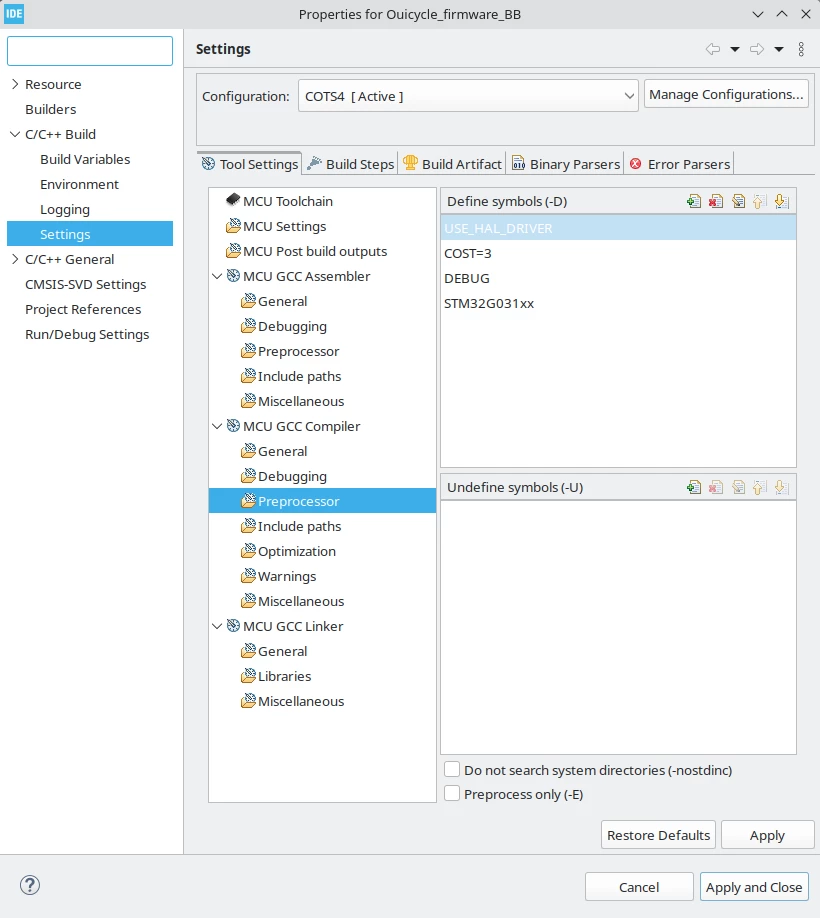Image resolution: width=820 pixels, height=918 pixels.
Task: Select the COST=3 symbol
Action: [x=618, y=254]
